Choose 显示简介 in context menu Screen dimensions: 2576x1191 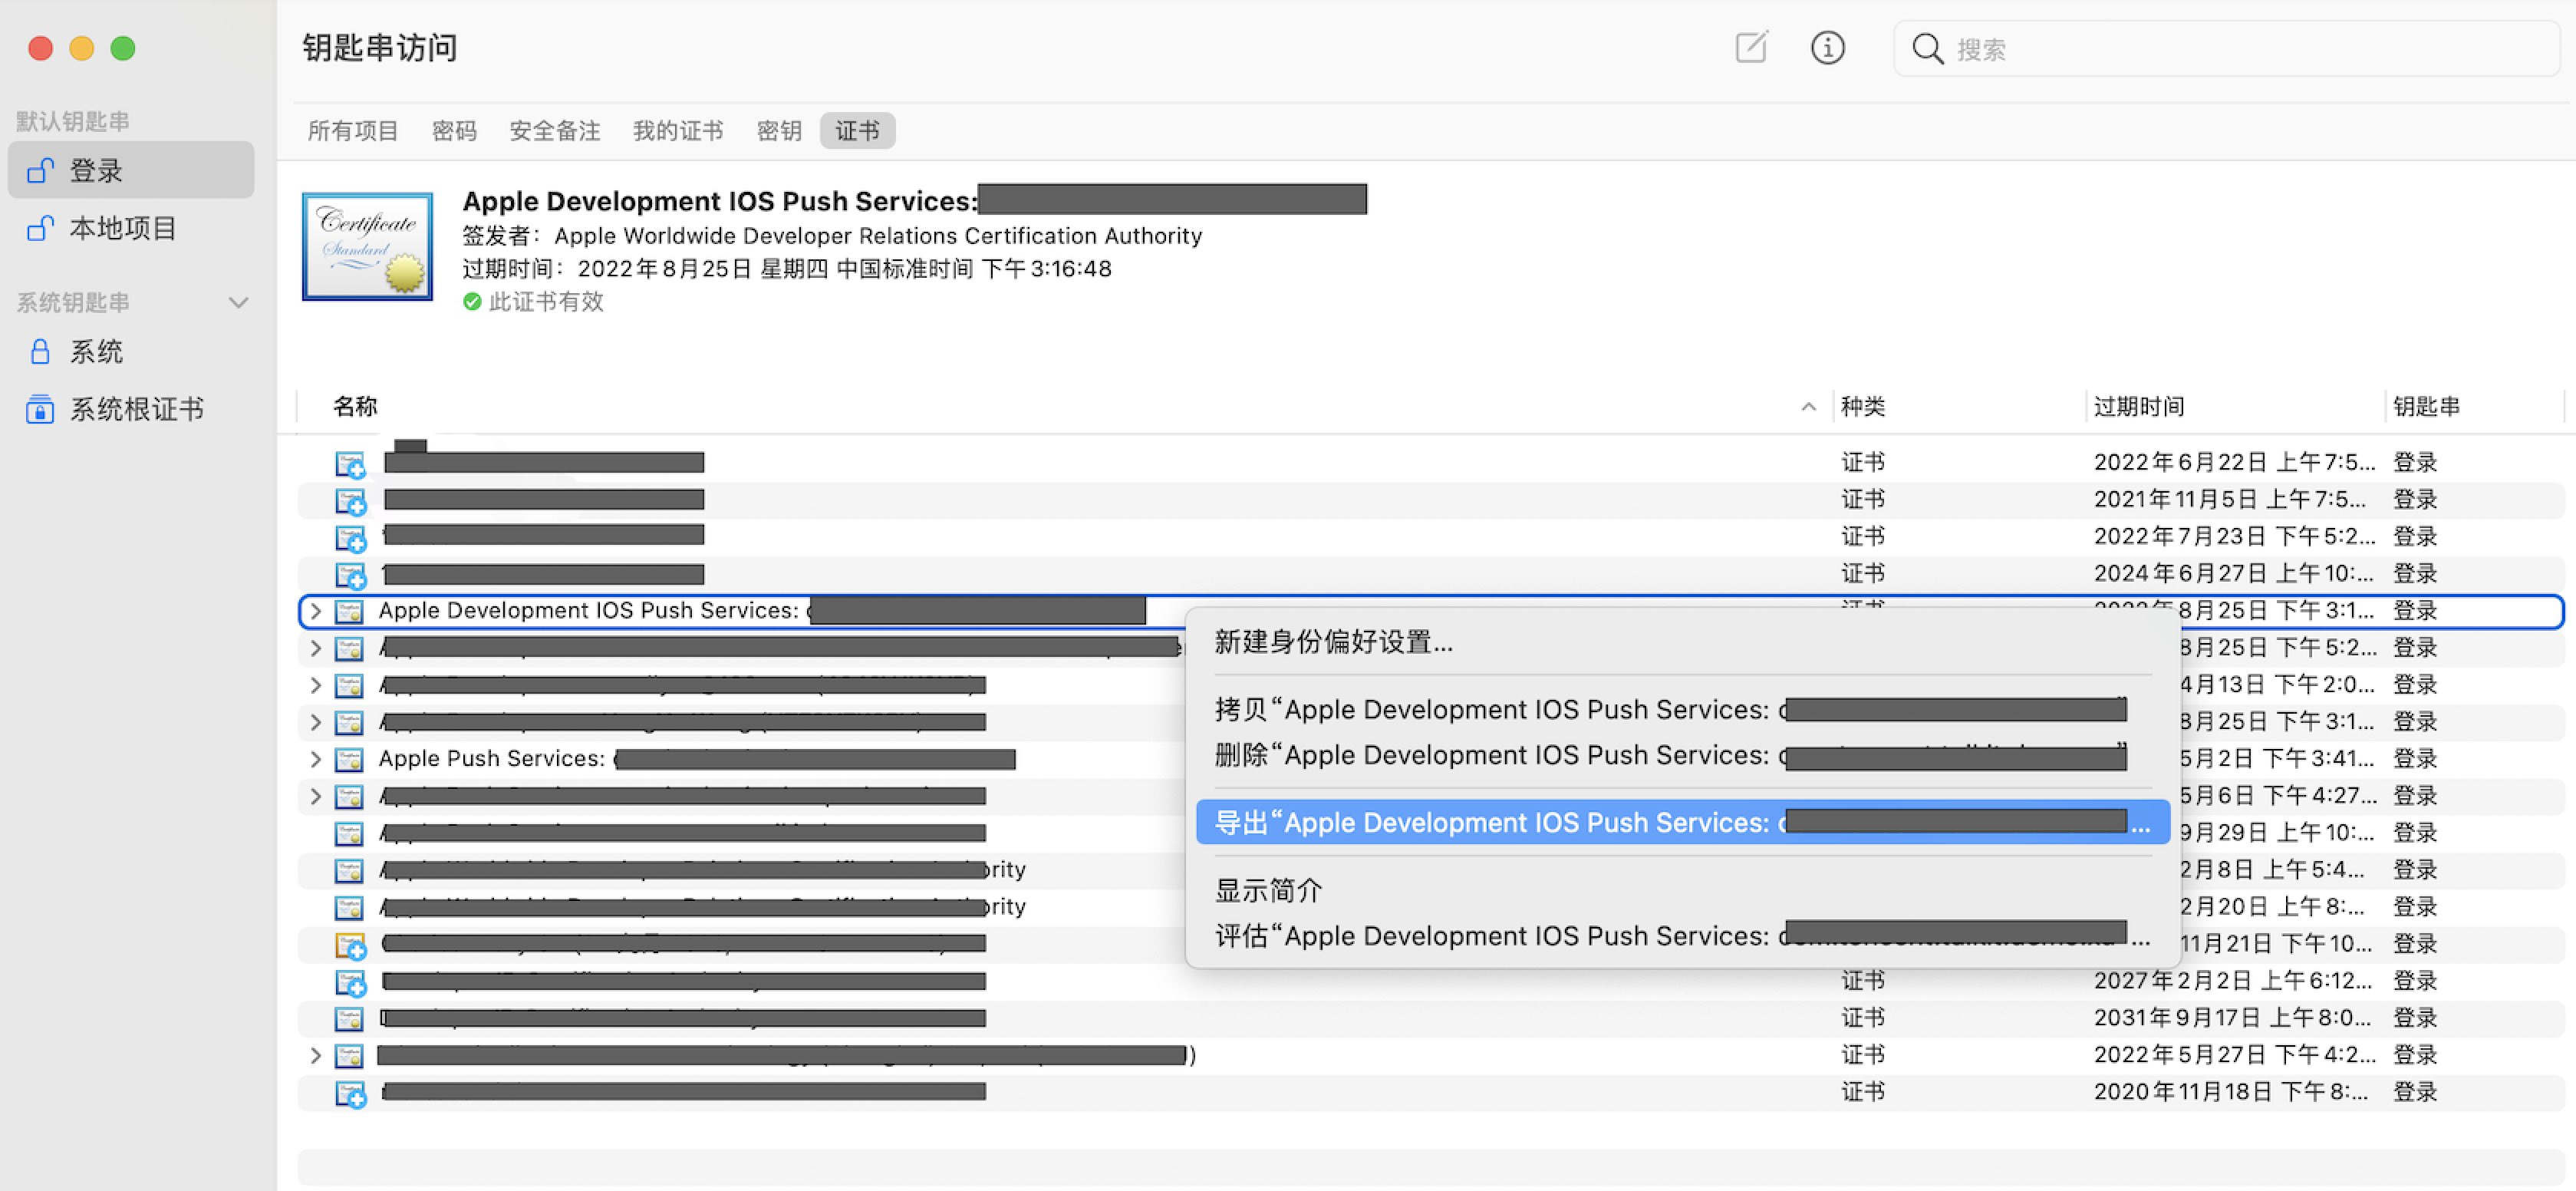(x=1268, y=890)
